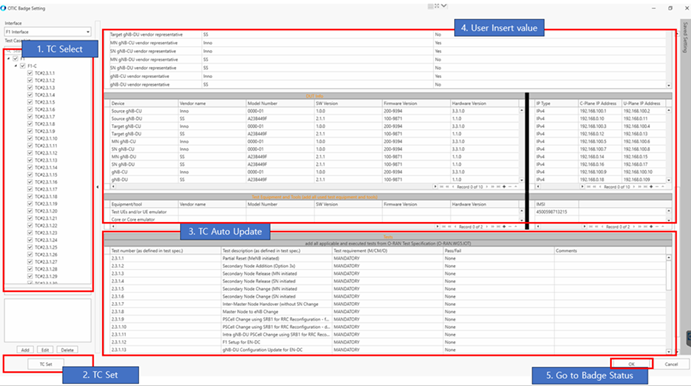Click the OTIC app icon in title bar
The width and height of the screenshot is (691, 386).
tap(4, 8)
